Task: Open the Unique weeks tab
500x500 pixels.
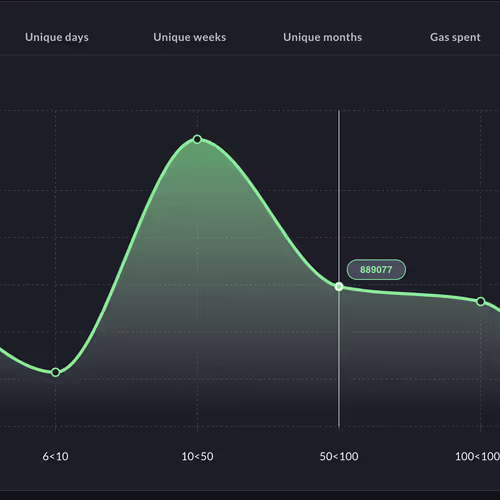Action: pyautogui.click(x=190, y=37)
